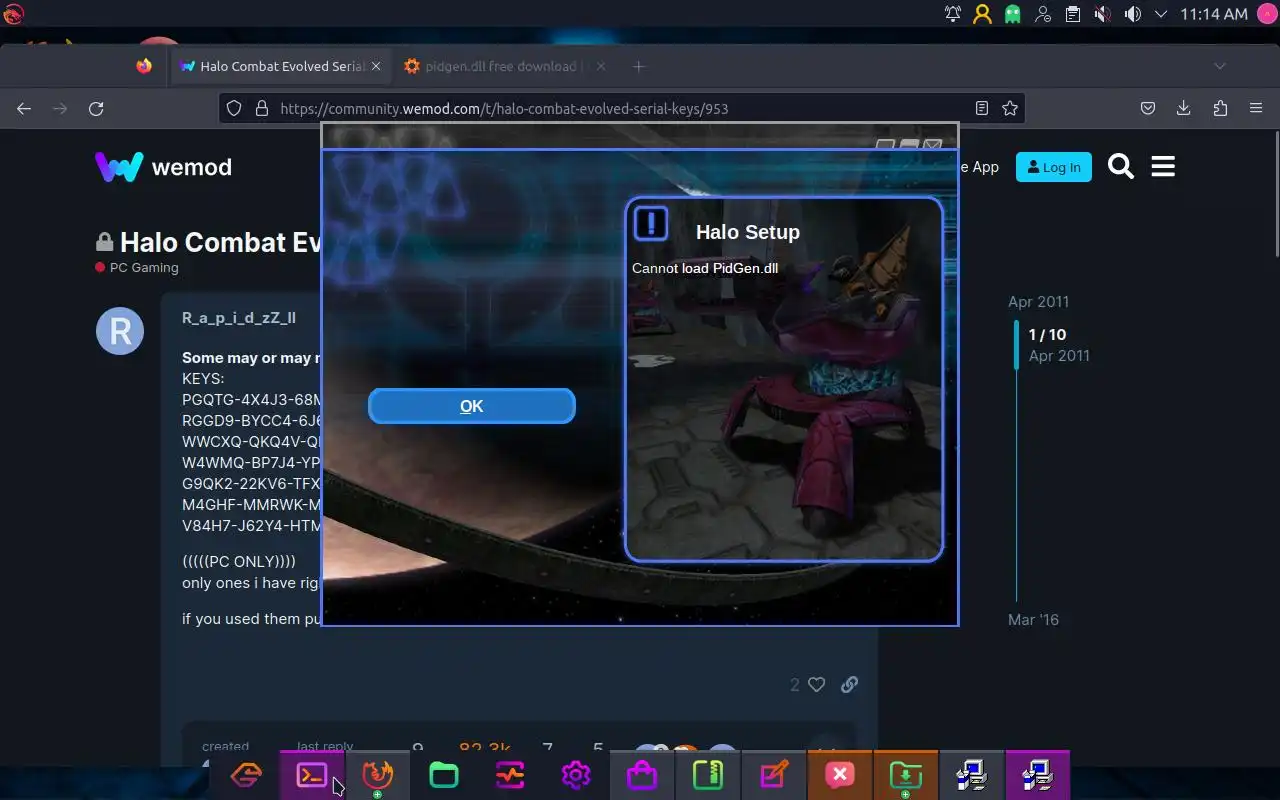1280x800 pixels.
Task: Click the green ghost tray icon
Action: pos(1013,14)
